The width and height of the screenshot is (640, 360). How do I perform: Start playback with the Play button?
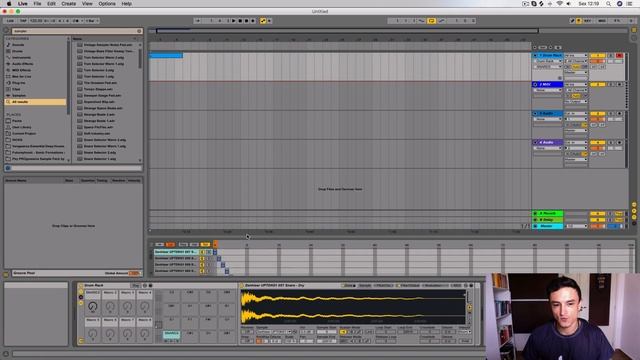[233, 21]
